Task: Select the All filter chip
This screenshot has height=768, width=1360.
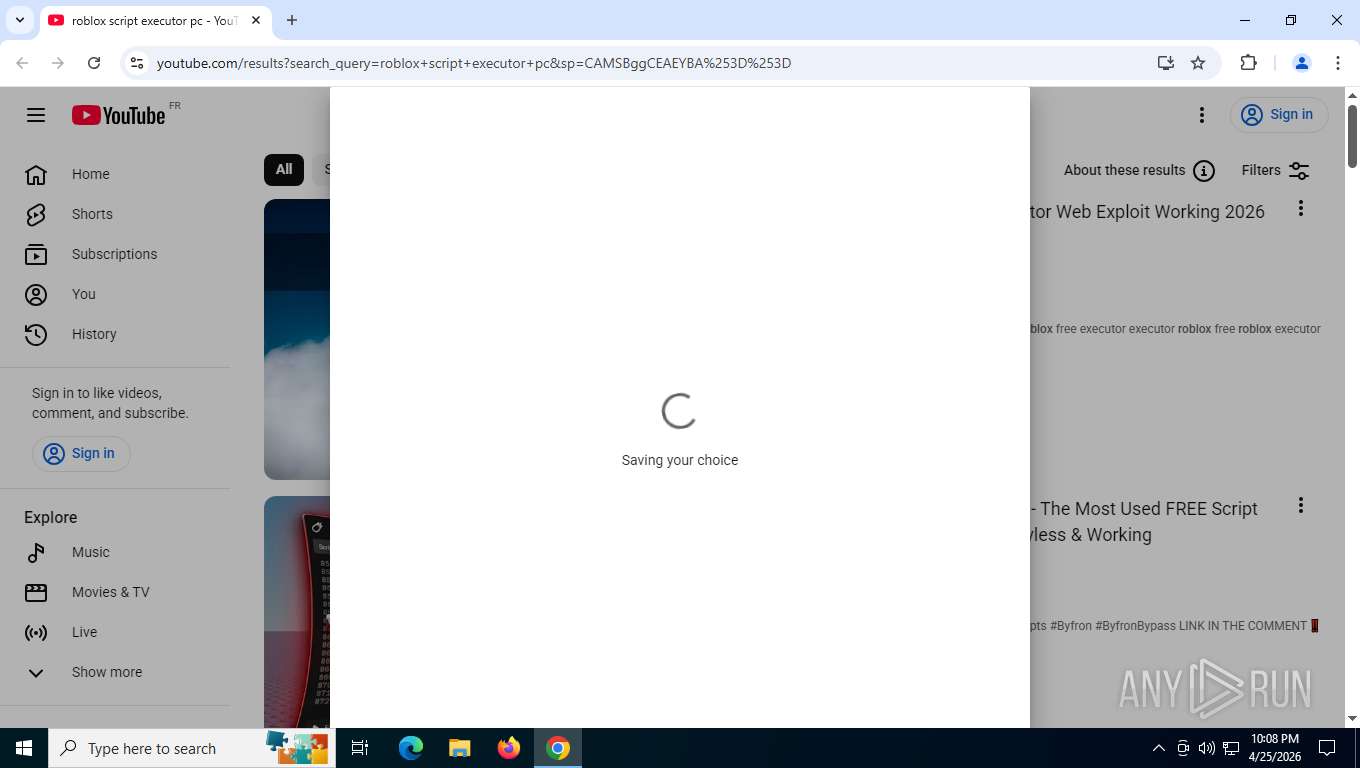Action: pyautogui.click(x=284, y=170)
